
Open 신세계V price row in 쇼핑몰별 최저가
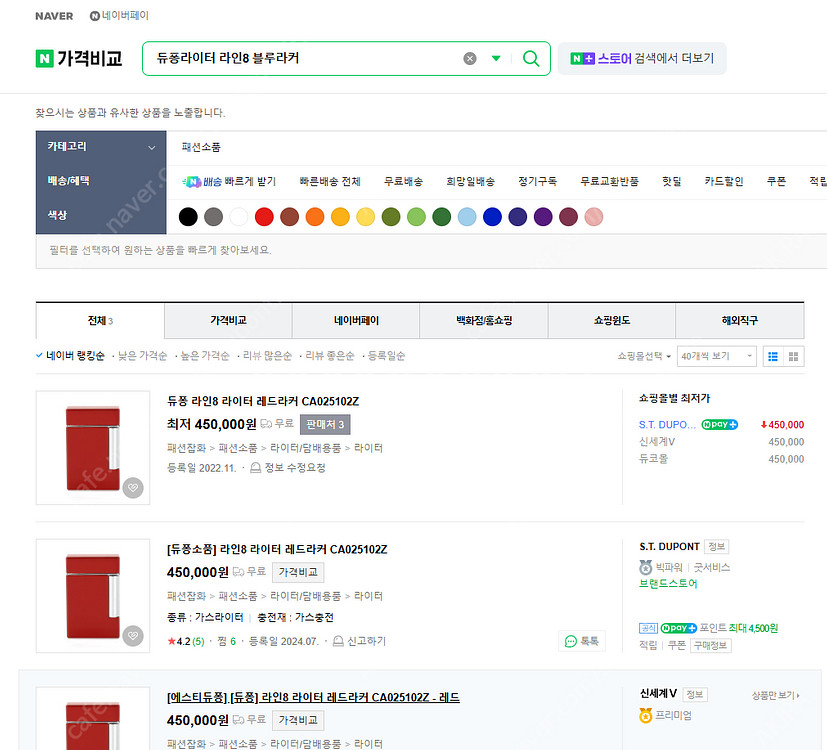click(721, 442)
